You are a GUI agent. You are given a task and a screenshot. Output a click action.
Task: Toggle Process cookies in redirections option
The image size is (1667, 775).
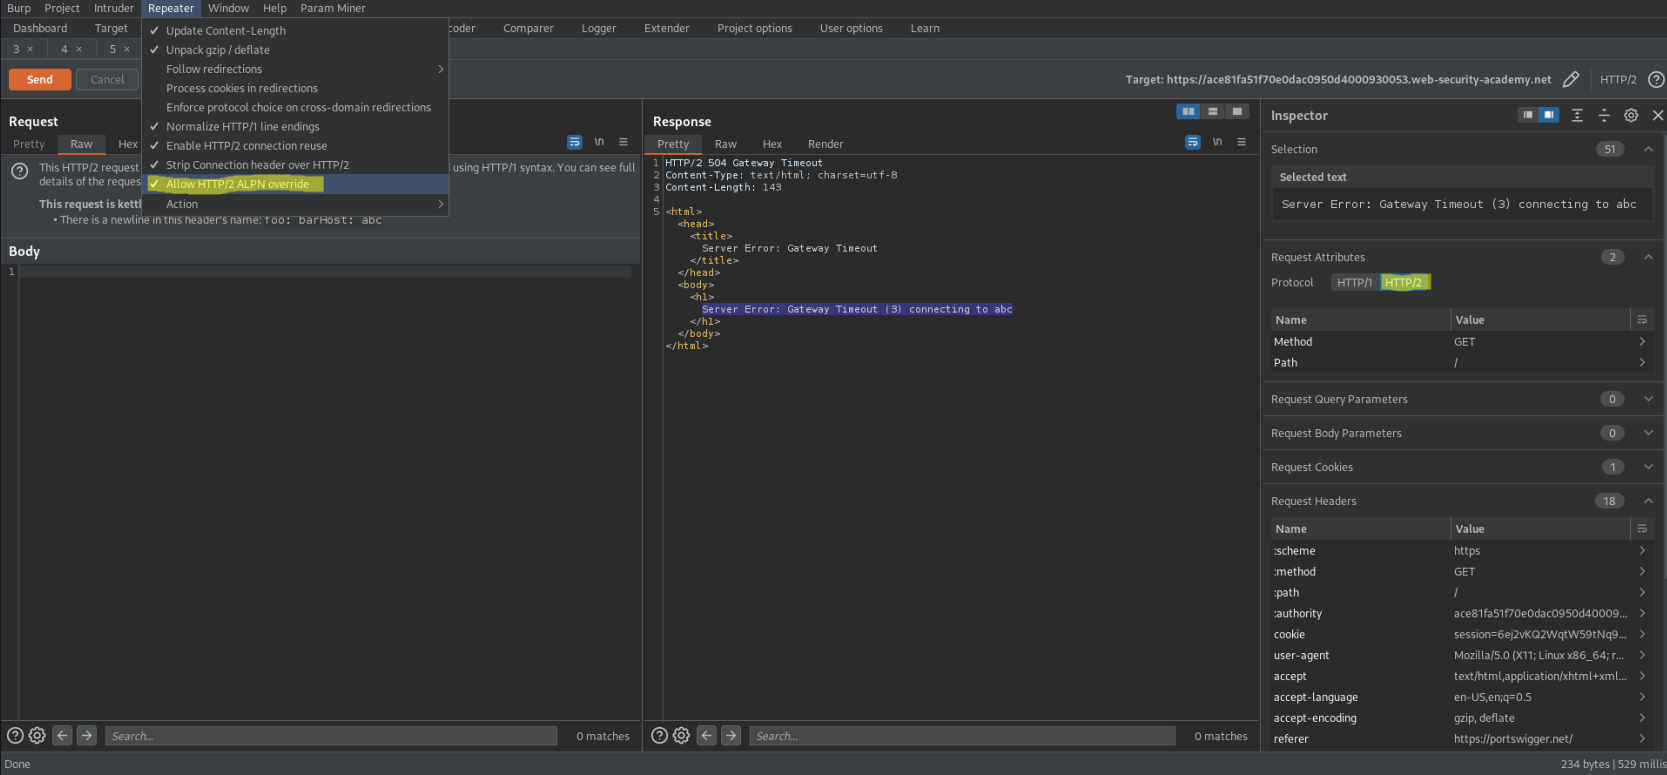point(295,88)
